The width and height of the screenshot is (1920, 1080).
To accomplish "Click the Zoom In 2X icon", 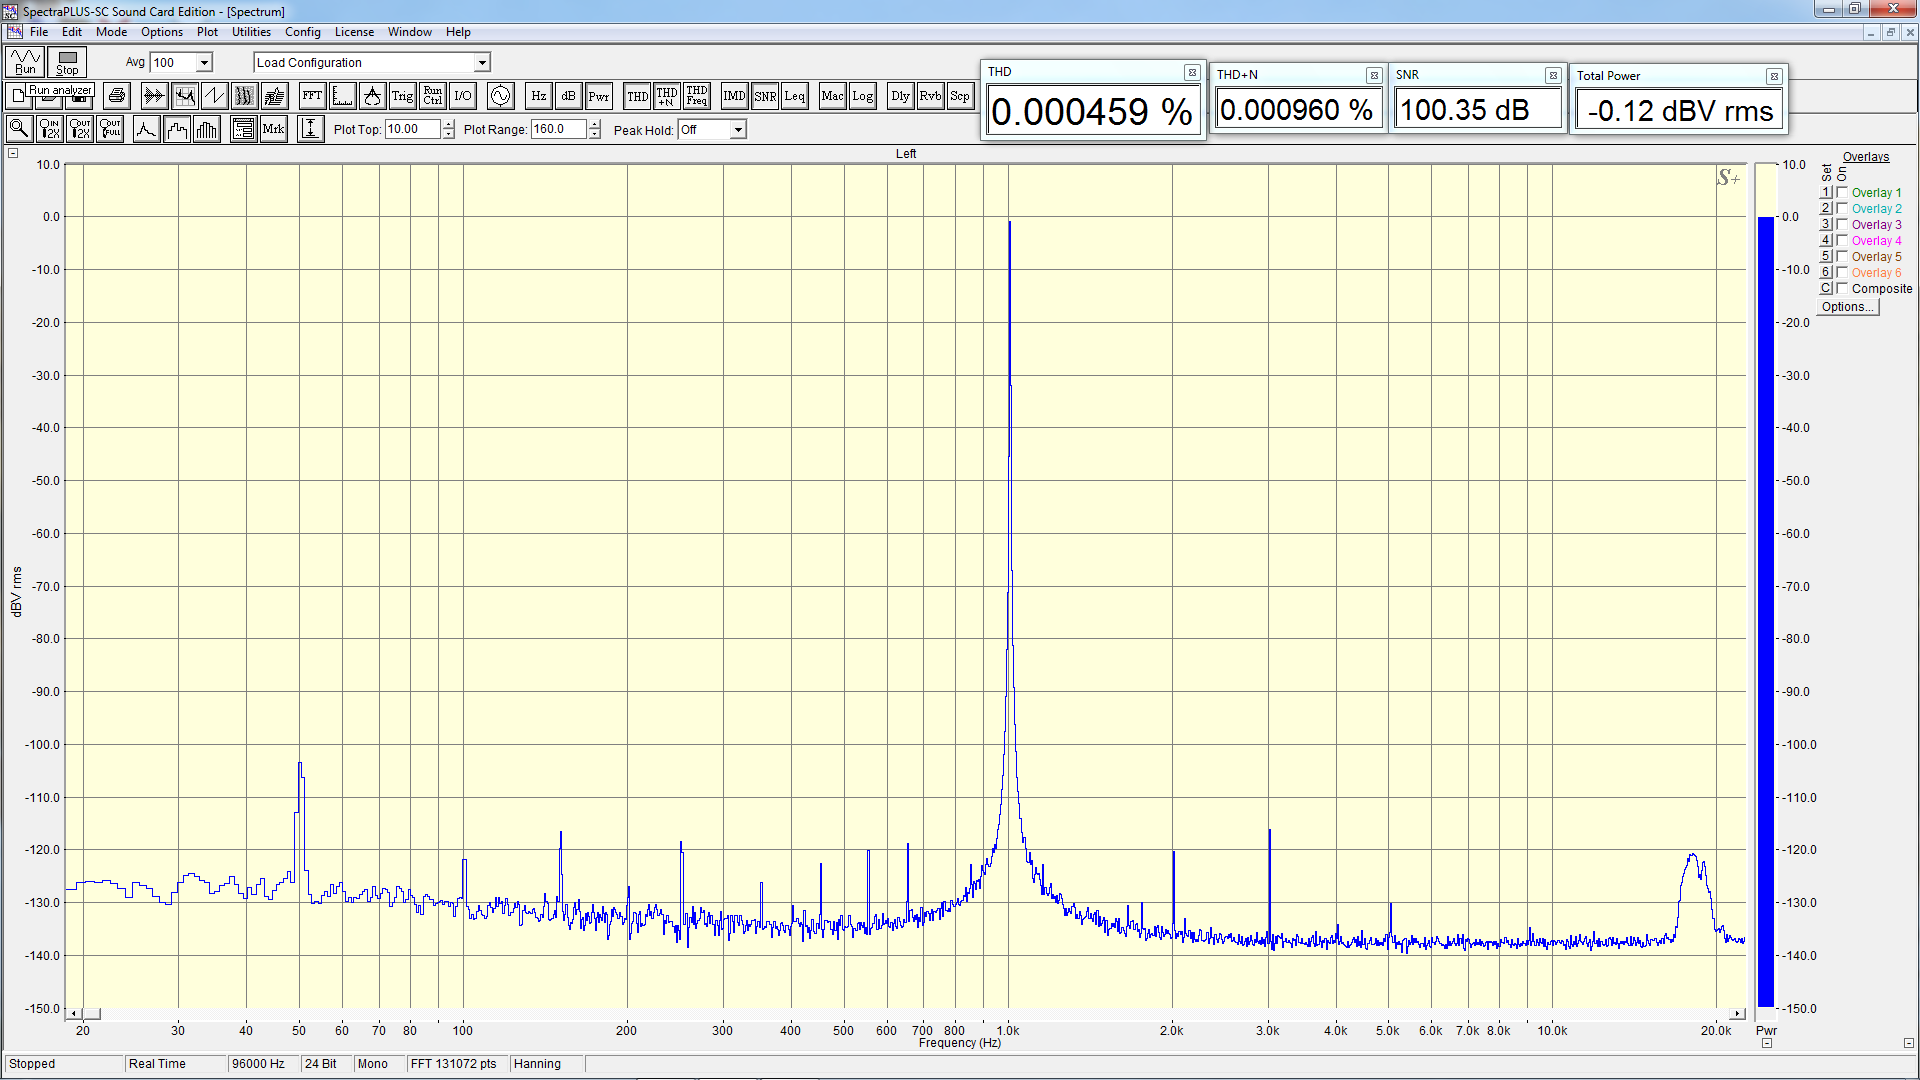I will (49, 129).
